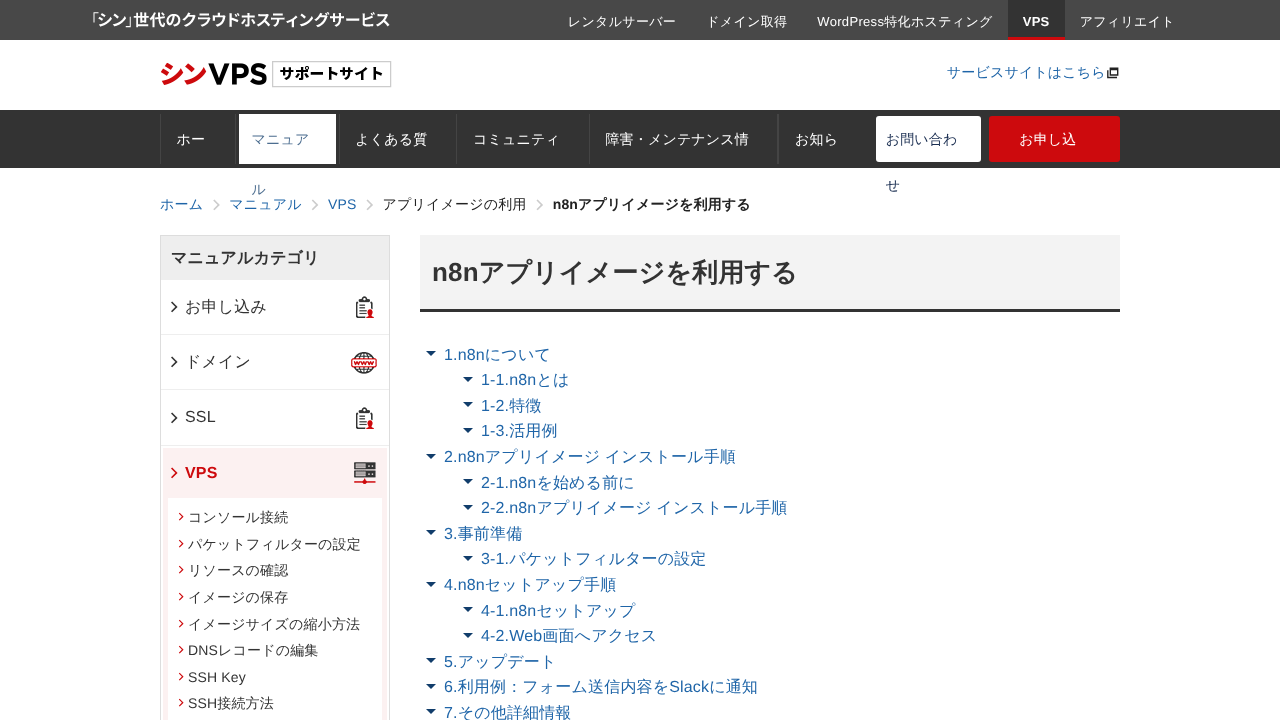Viewport: 1280px width, 720px height.
Task: Open SSH Key in VPS submenu
Action: tap(217, 677)
